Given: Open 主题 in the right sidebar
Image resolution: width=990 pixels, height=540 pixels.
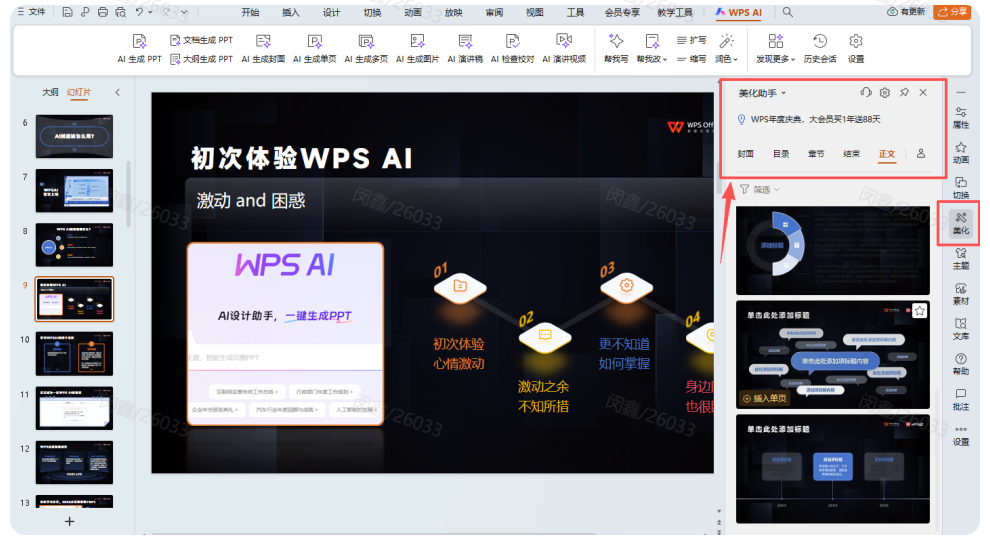Looking at the screenshot, I should pos(961,259).
